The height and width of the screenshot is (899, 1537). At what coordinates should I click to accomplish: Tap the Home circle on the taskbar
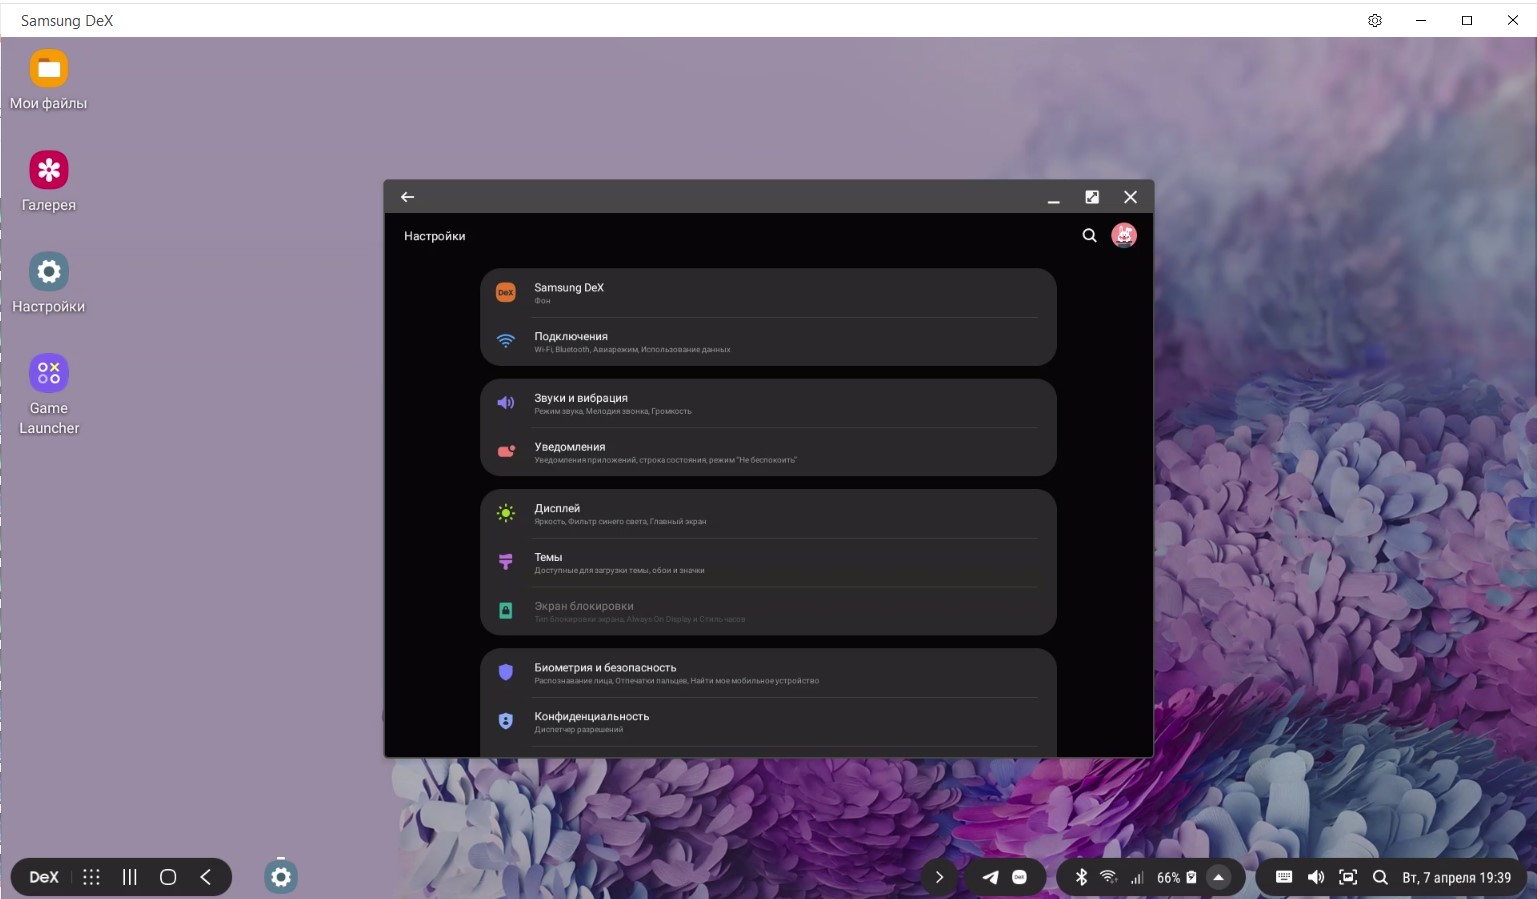point(168,877)
